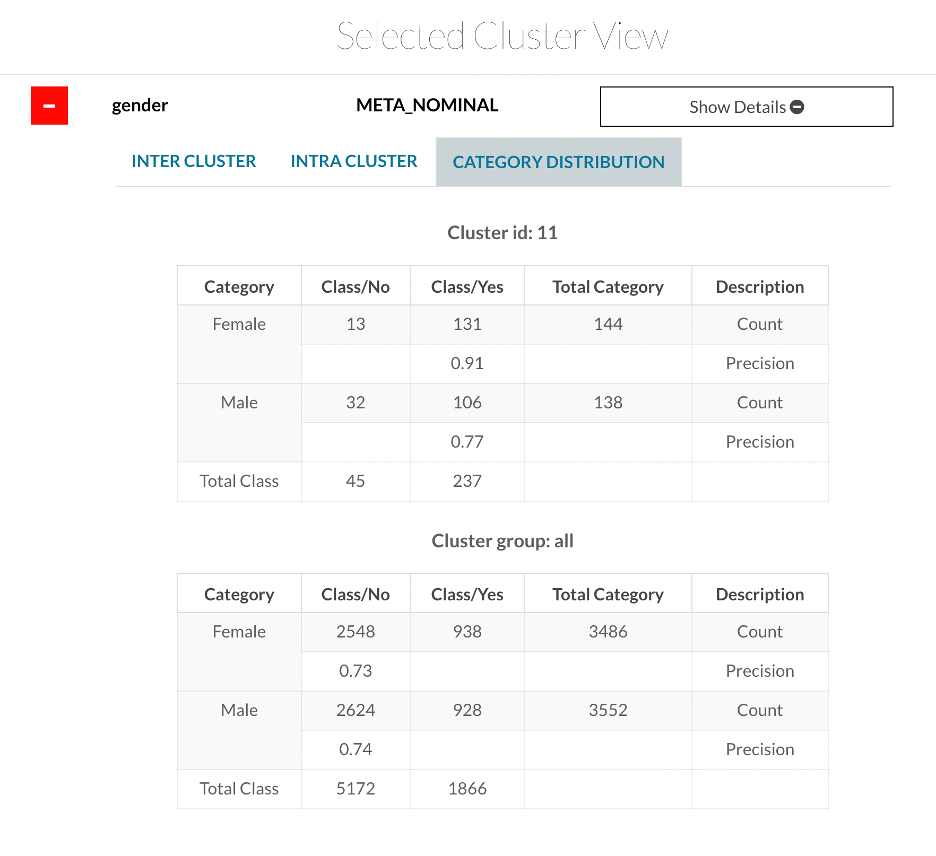Image resolution: width=936 pixels, height=856 pixels.
Task: Click Total Category header in Cluster group all table
Action: [607, 594]
